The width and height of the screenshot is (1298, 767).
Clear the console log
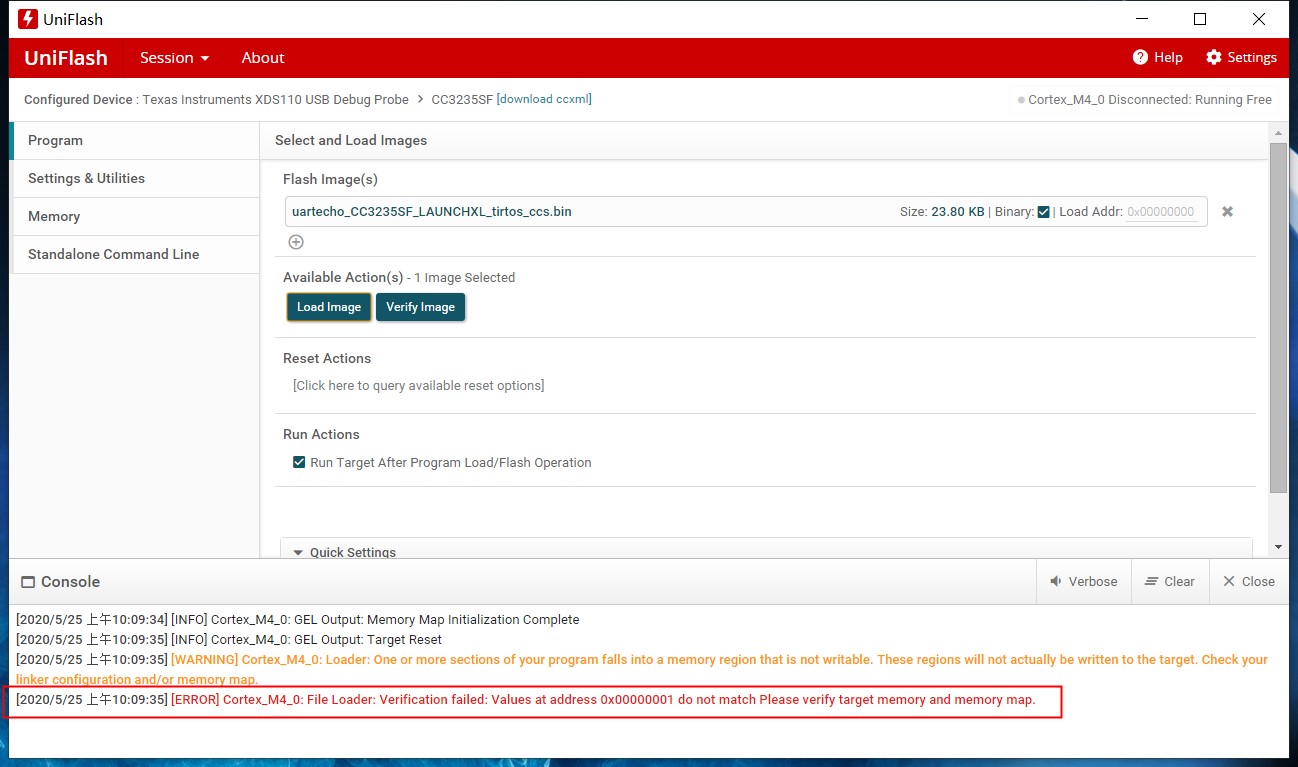point(1170,581)
